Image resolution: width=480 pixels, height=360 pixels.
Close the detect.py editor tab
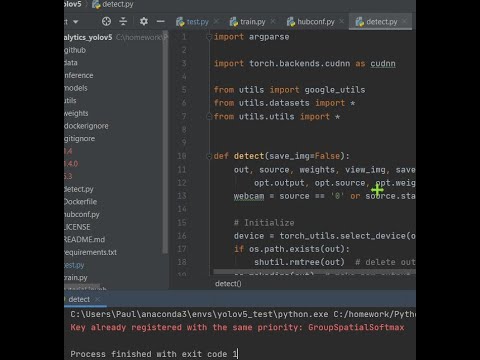404,22
